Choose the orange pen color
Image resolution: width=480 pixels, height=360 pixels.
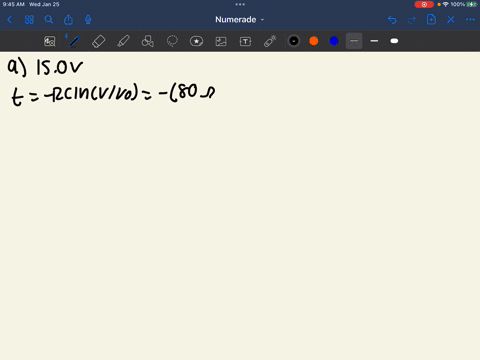[x=314, y=41]
